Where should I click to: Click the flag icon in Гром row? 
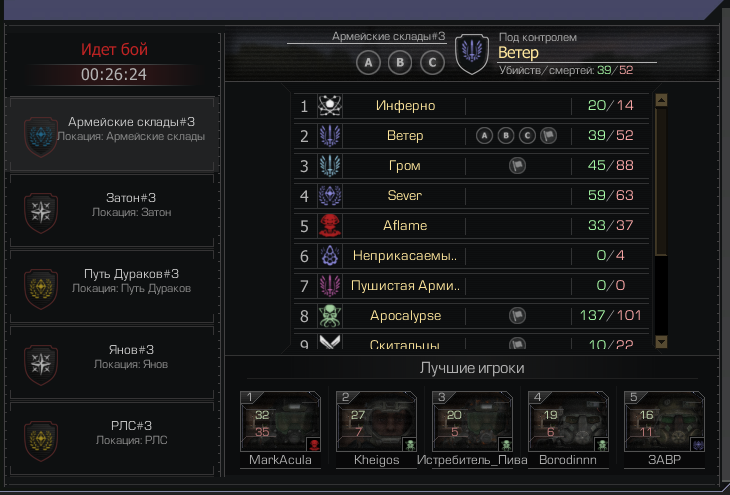coord(517,165)
